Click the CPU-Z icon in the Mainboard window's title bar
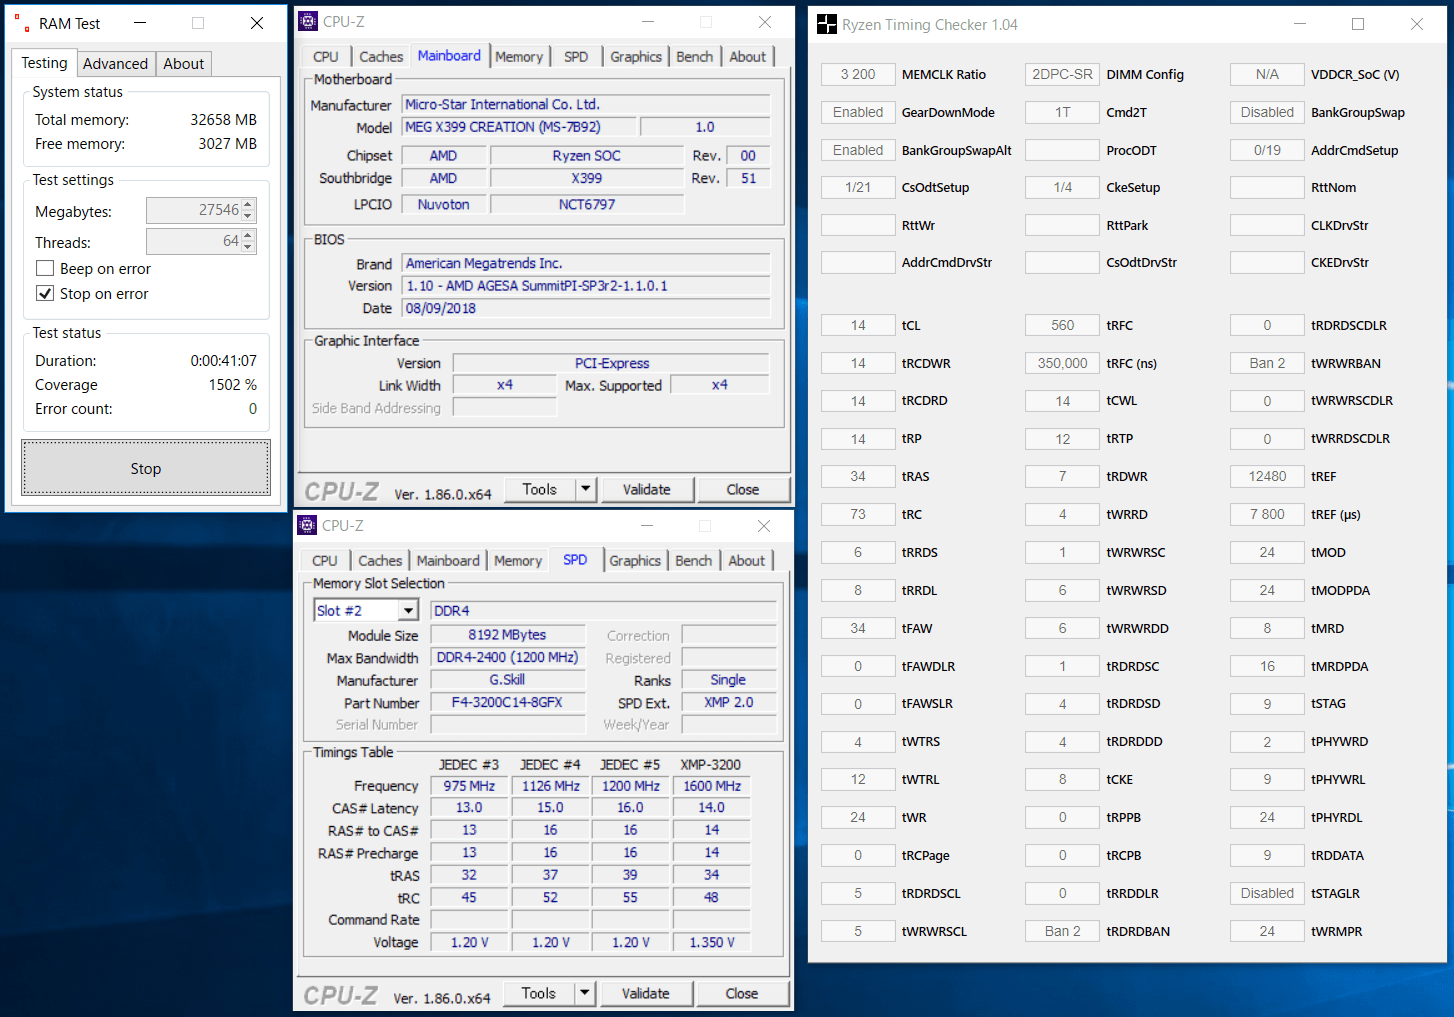Image resolution: width=1454 pixels, height=1017 pixels. click(308, 21)
